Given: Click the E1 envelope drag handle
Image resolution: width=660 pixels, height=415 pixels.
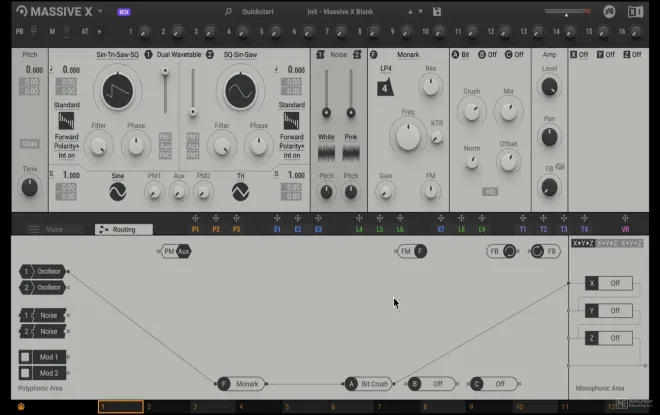Looking at the screenshot, I should pos(277,218).
